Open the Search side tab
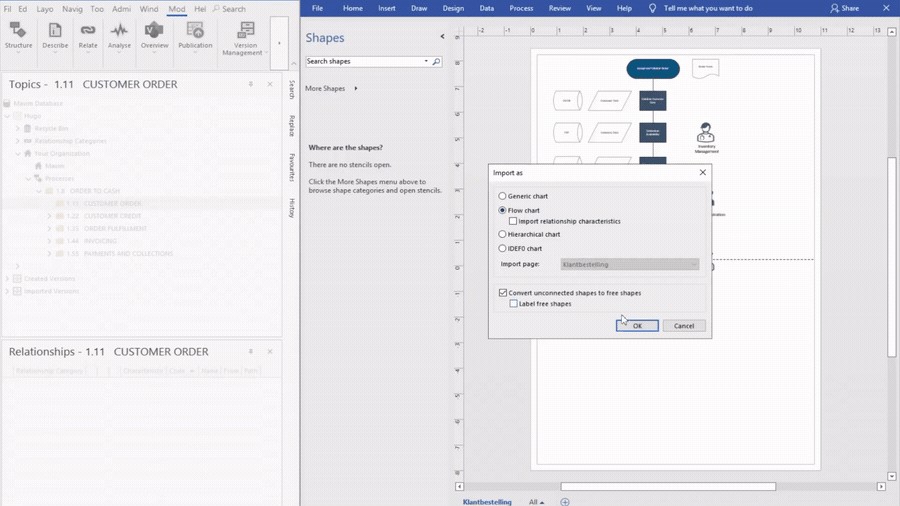The width and height of the screenshot is (900, 506). point(292,89)
